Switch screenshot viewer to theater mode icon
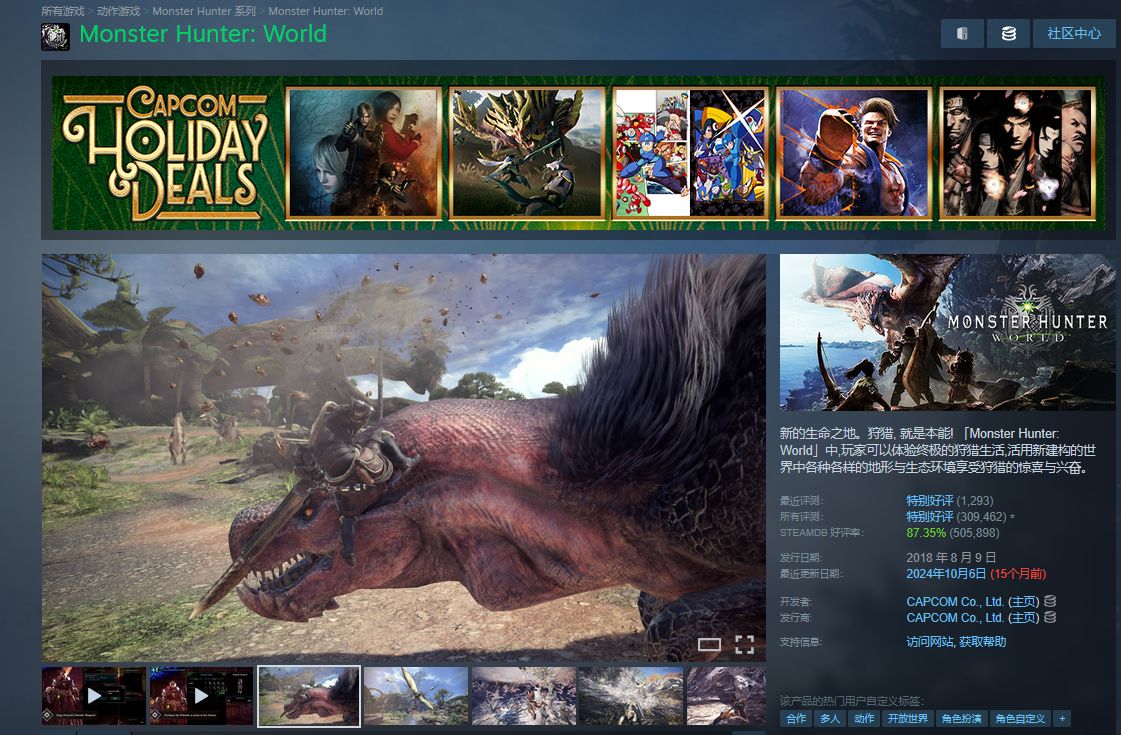Screen dimensions: 1121x735 [x=709, y=644]
